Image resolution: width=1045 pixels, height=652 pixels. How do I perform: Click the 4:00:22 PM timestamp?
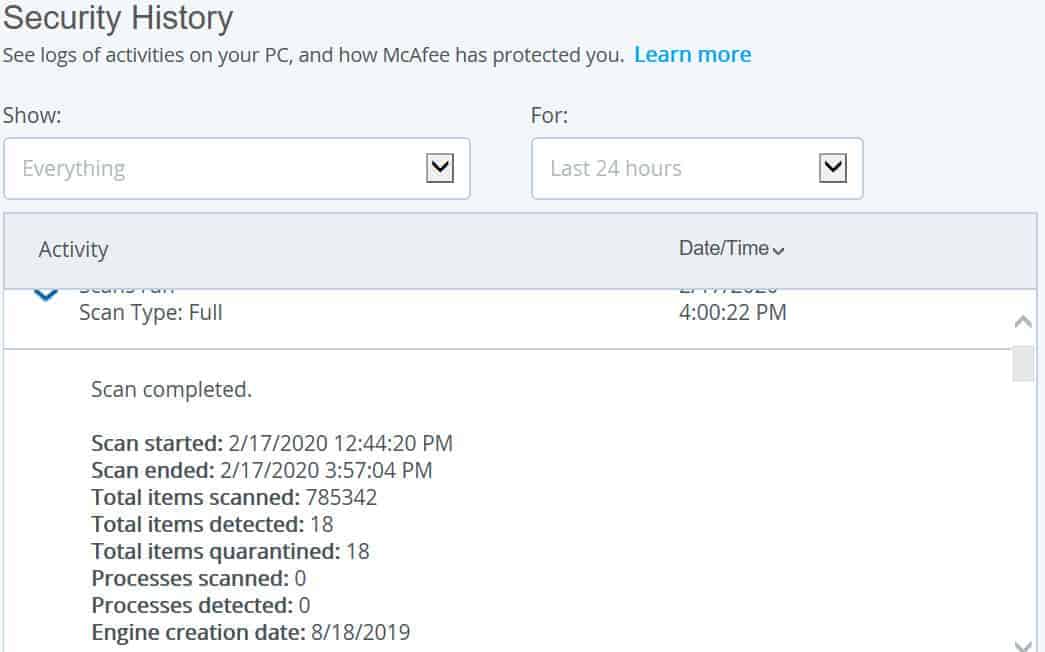(x=732, y=313)
